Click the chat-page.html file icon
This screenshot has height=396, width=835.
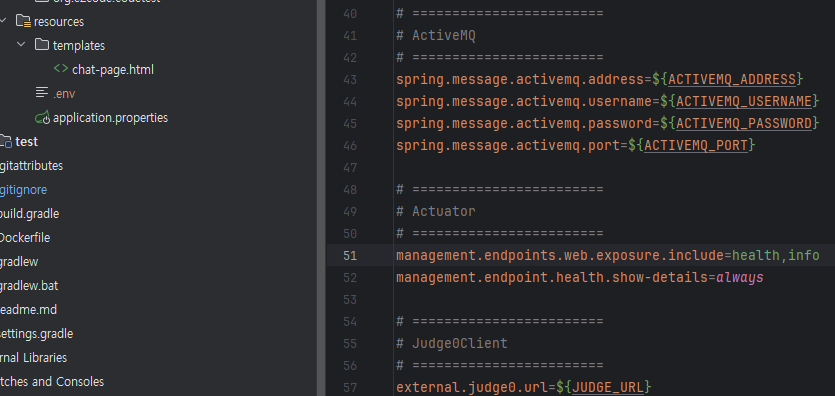pyautogui.click(x=61, y=69)
